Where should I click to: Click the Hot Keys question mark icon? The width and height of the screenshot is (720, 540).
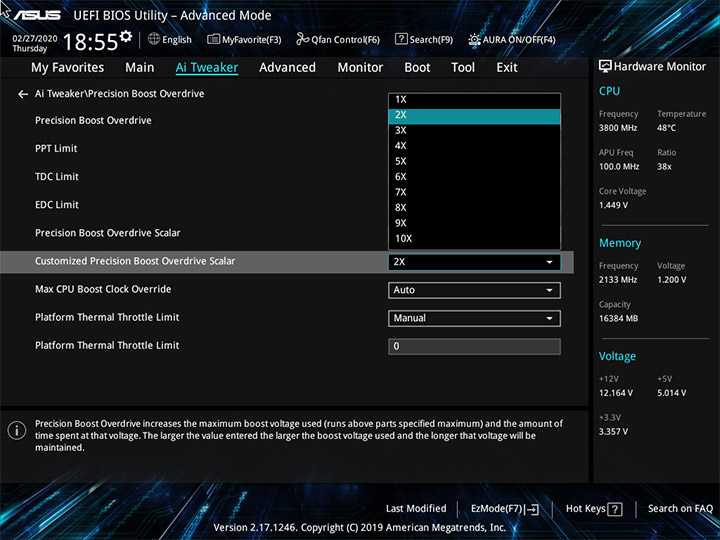click(x=615, y=509)
